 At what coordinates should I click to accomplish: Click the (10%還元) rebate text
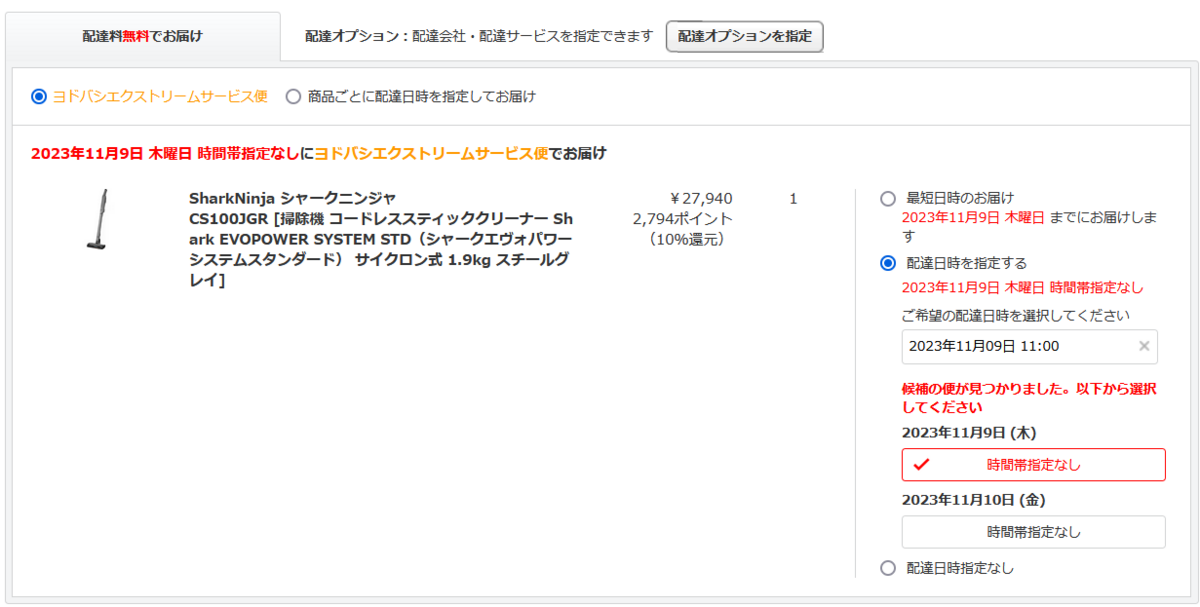point(686,240)
